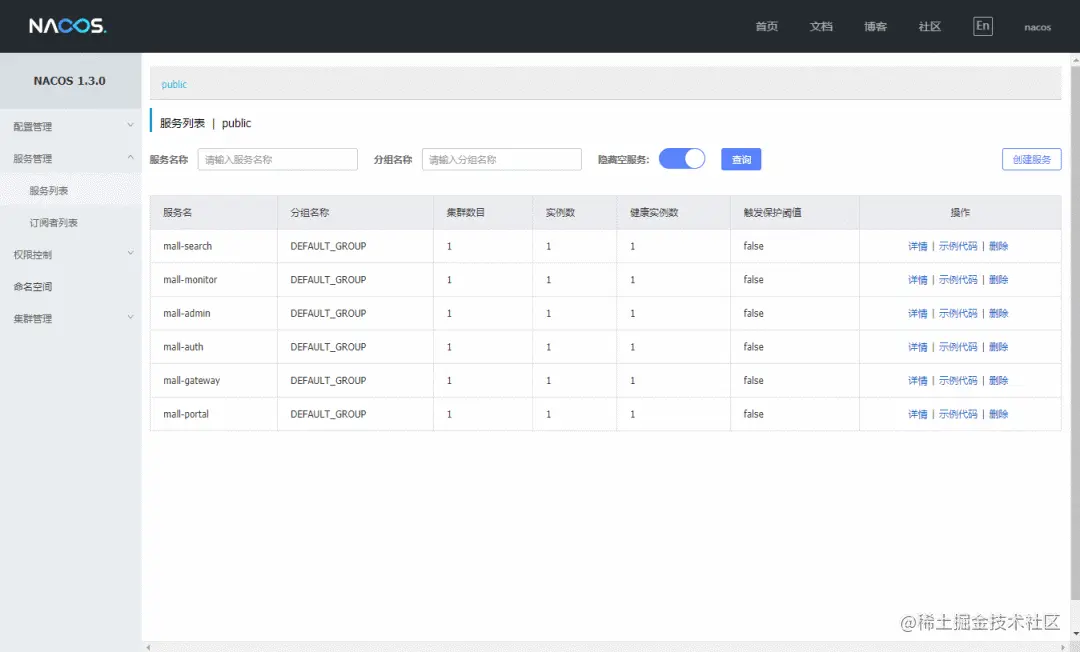Click 删除 for mall-auth
Image resolution: width=1080 pixels, height=652 pixels.
[999, 347]
